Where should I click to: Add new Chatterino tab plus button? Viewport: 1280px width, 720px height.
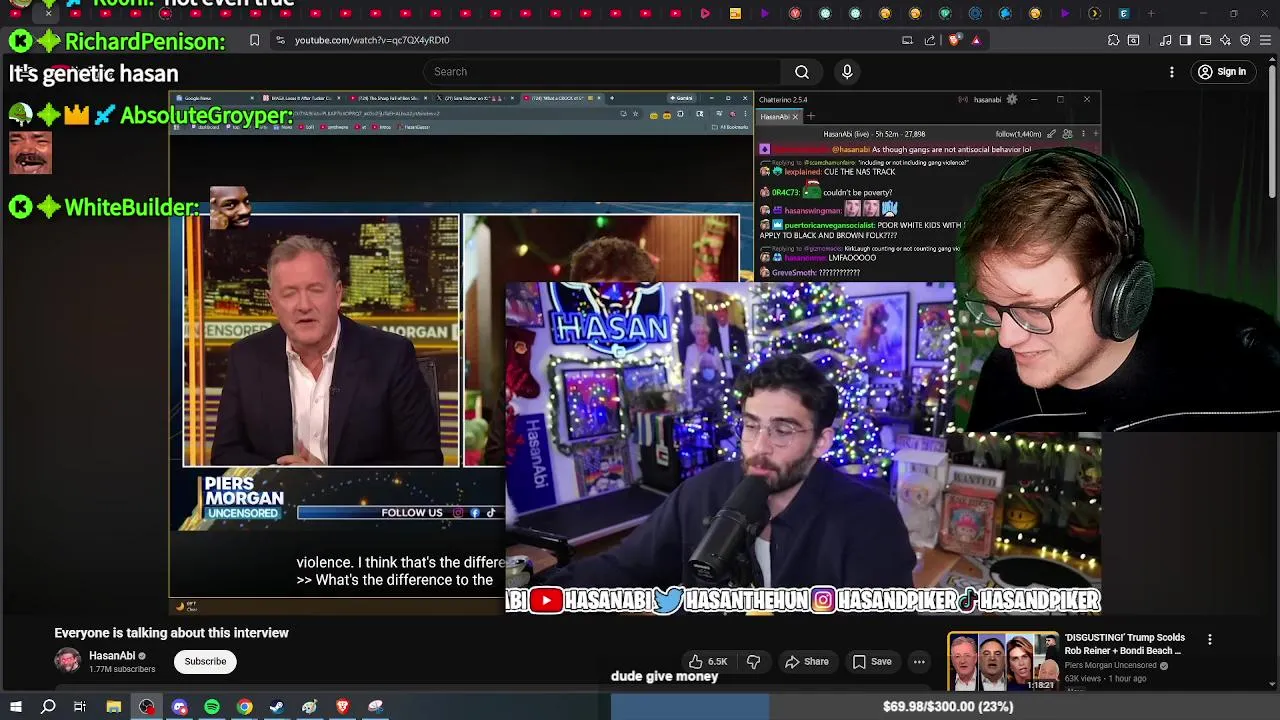pyautogui.click(x=809, y=116)
